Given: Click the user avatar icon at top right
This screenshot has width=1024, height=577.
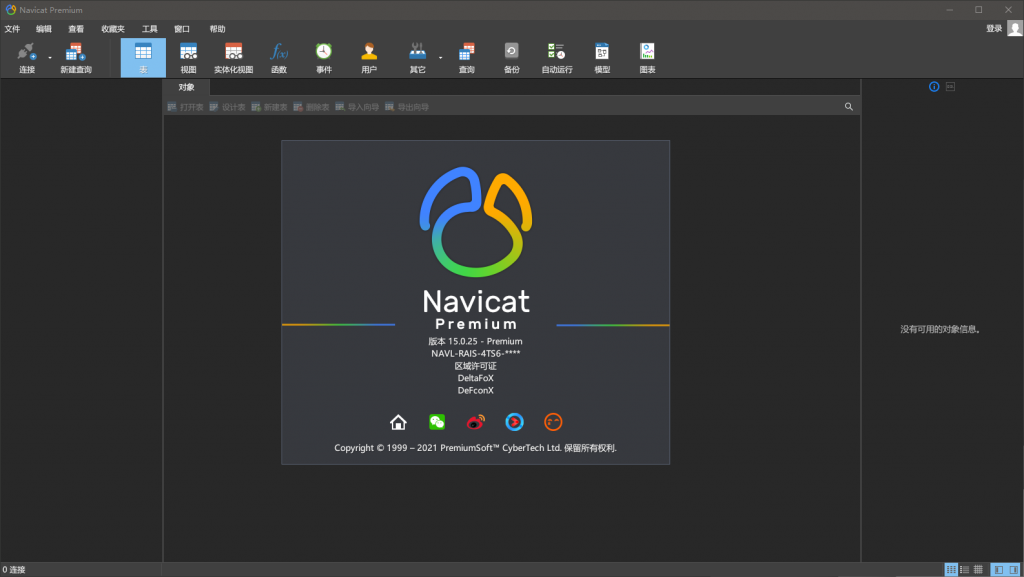Looking at the screenshot, I should pyautogui.click(x=1015, y=28).
